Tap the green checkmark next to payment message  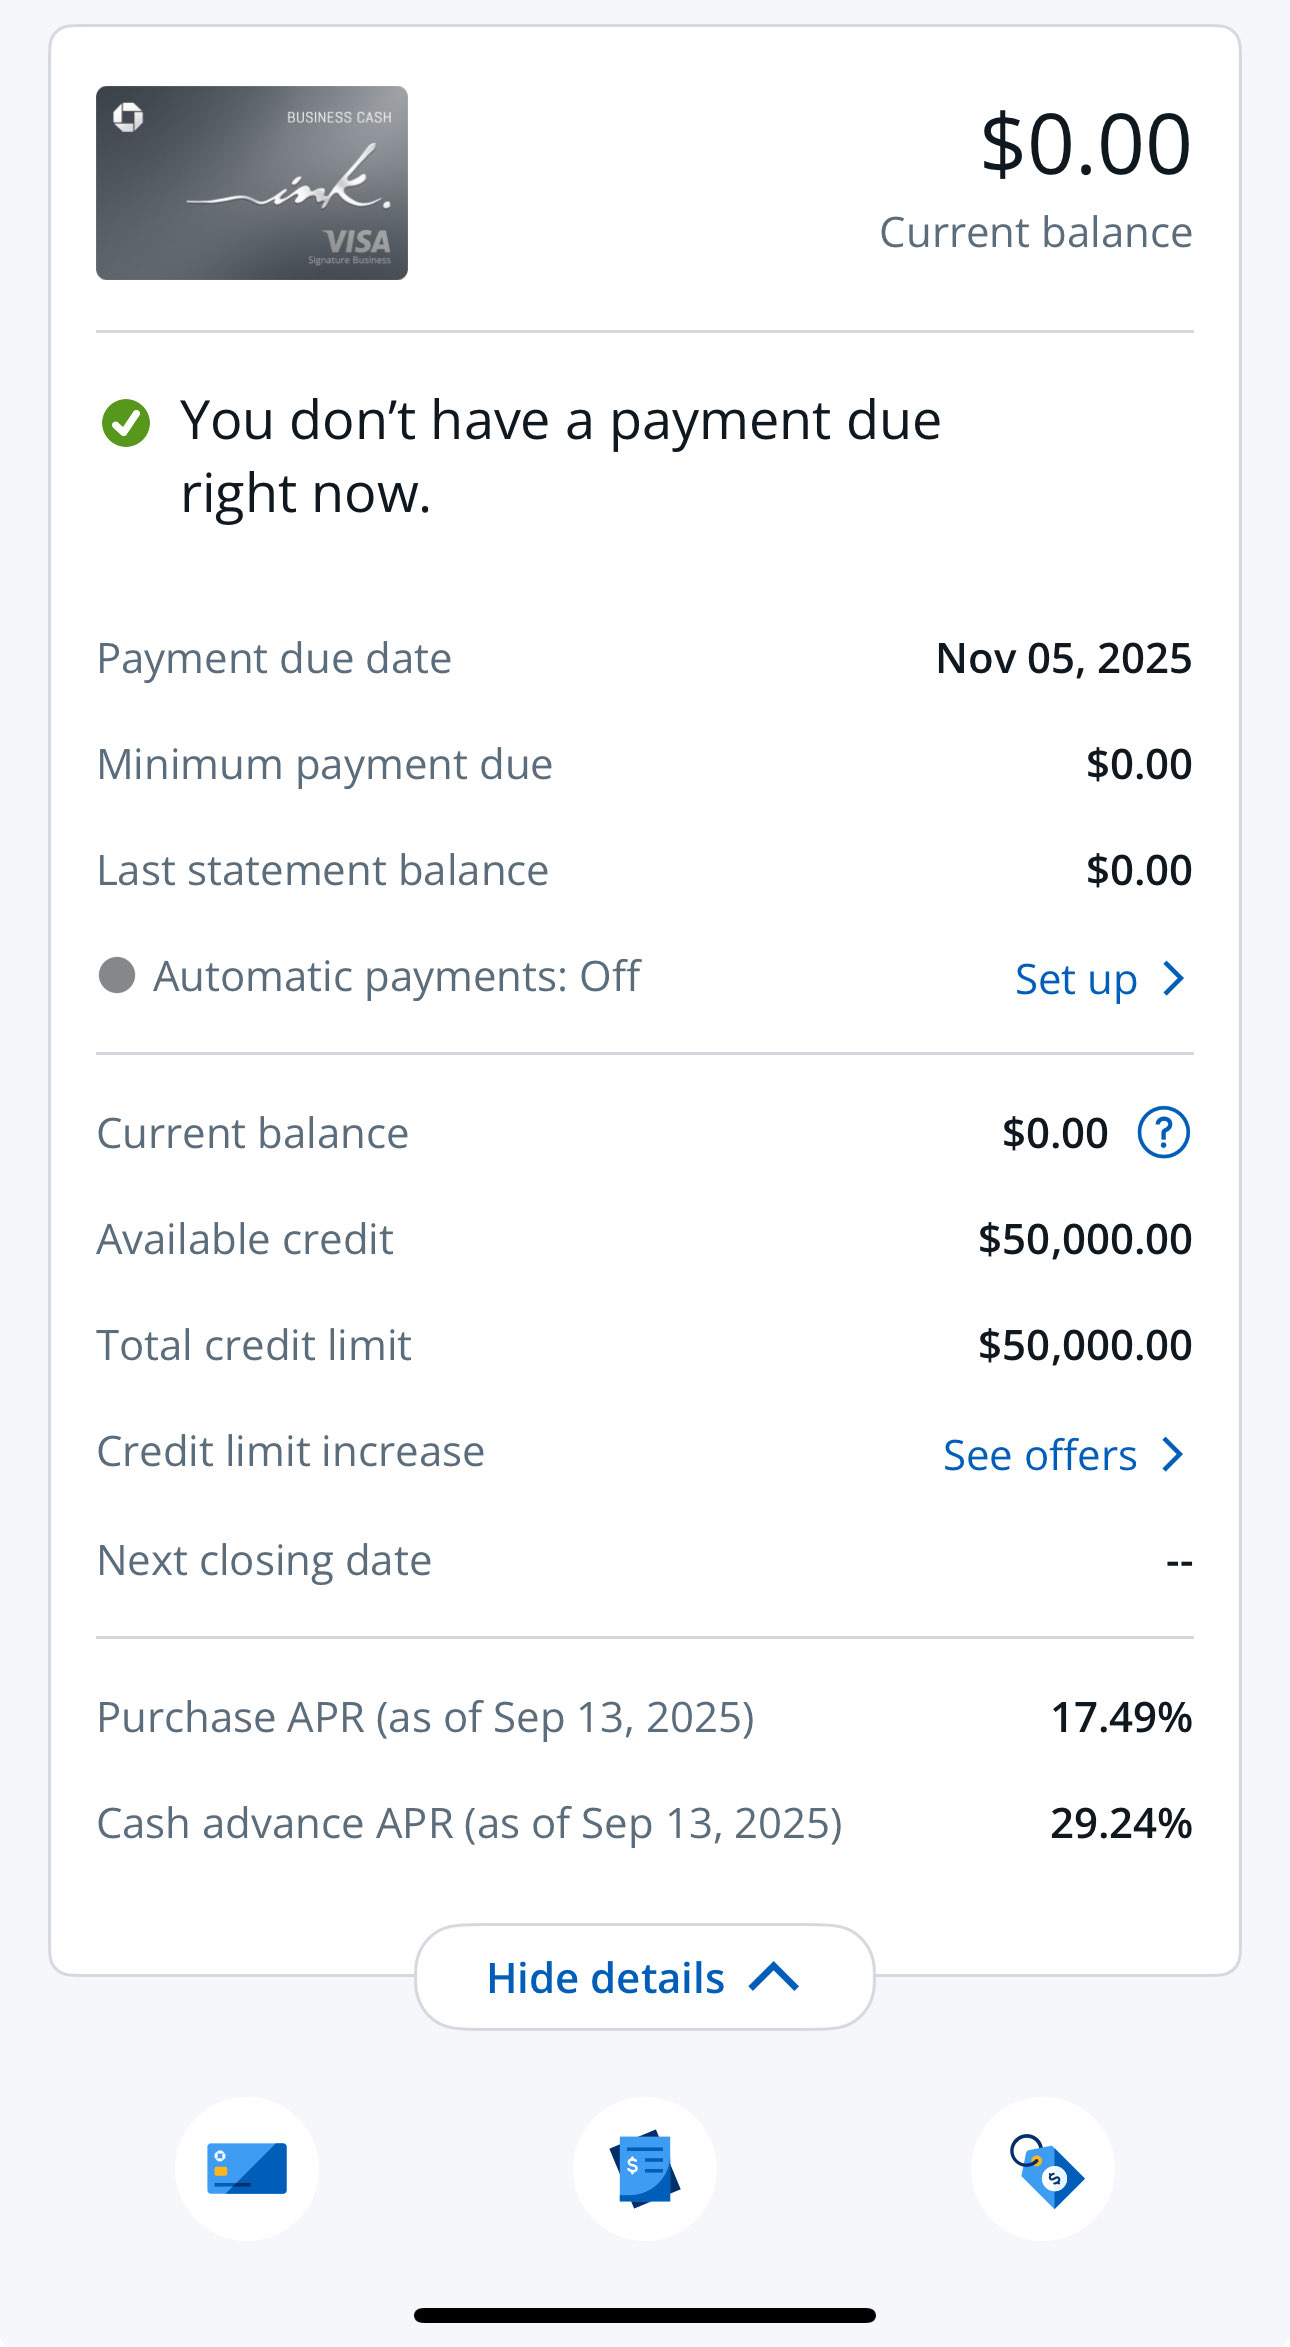(x=126, y=424)
